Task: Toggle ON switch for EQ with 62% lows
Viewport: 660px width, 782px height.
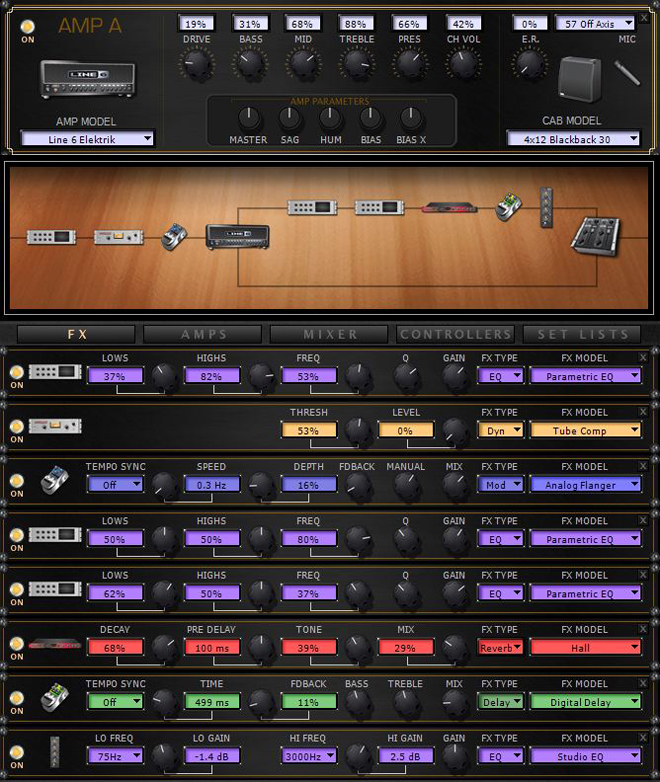Action: coord(16,589)
